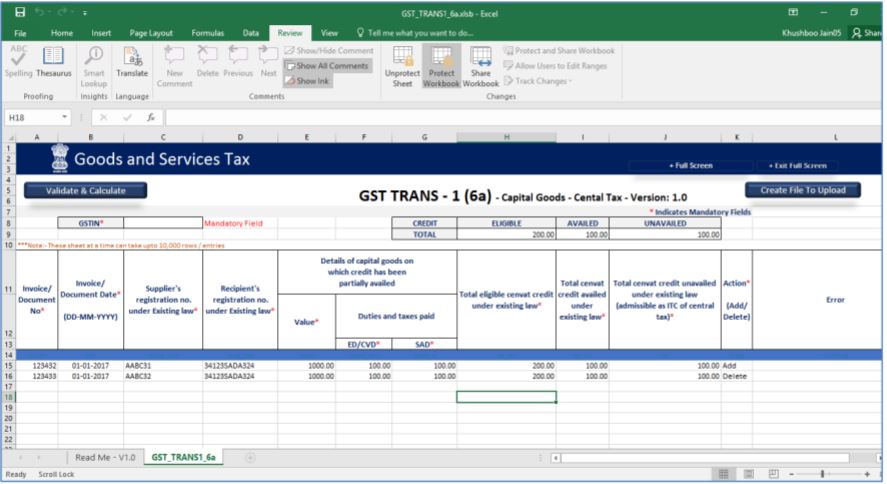The height and width of the screenshot is (484, 887).
Task: Click the Action cell reading Add
Action: 737,366
